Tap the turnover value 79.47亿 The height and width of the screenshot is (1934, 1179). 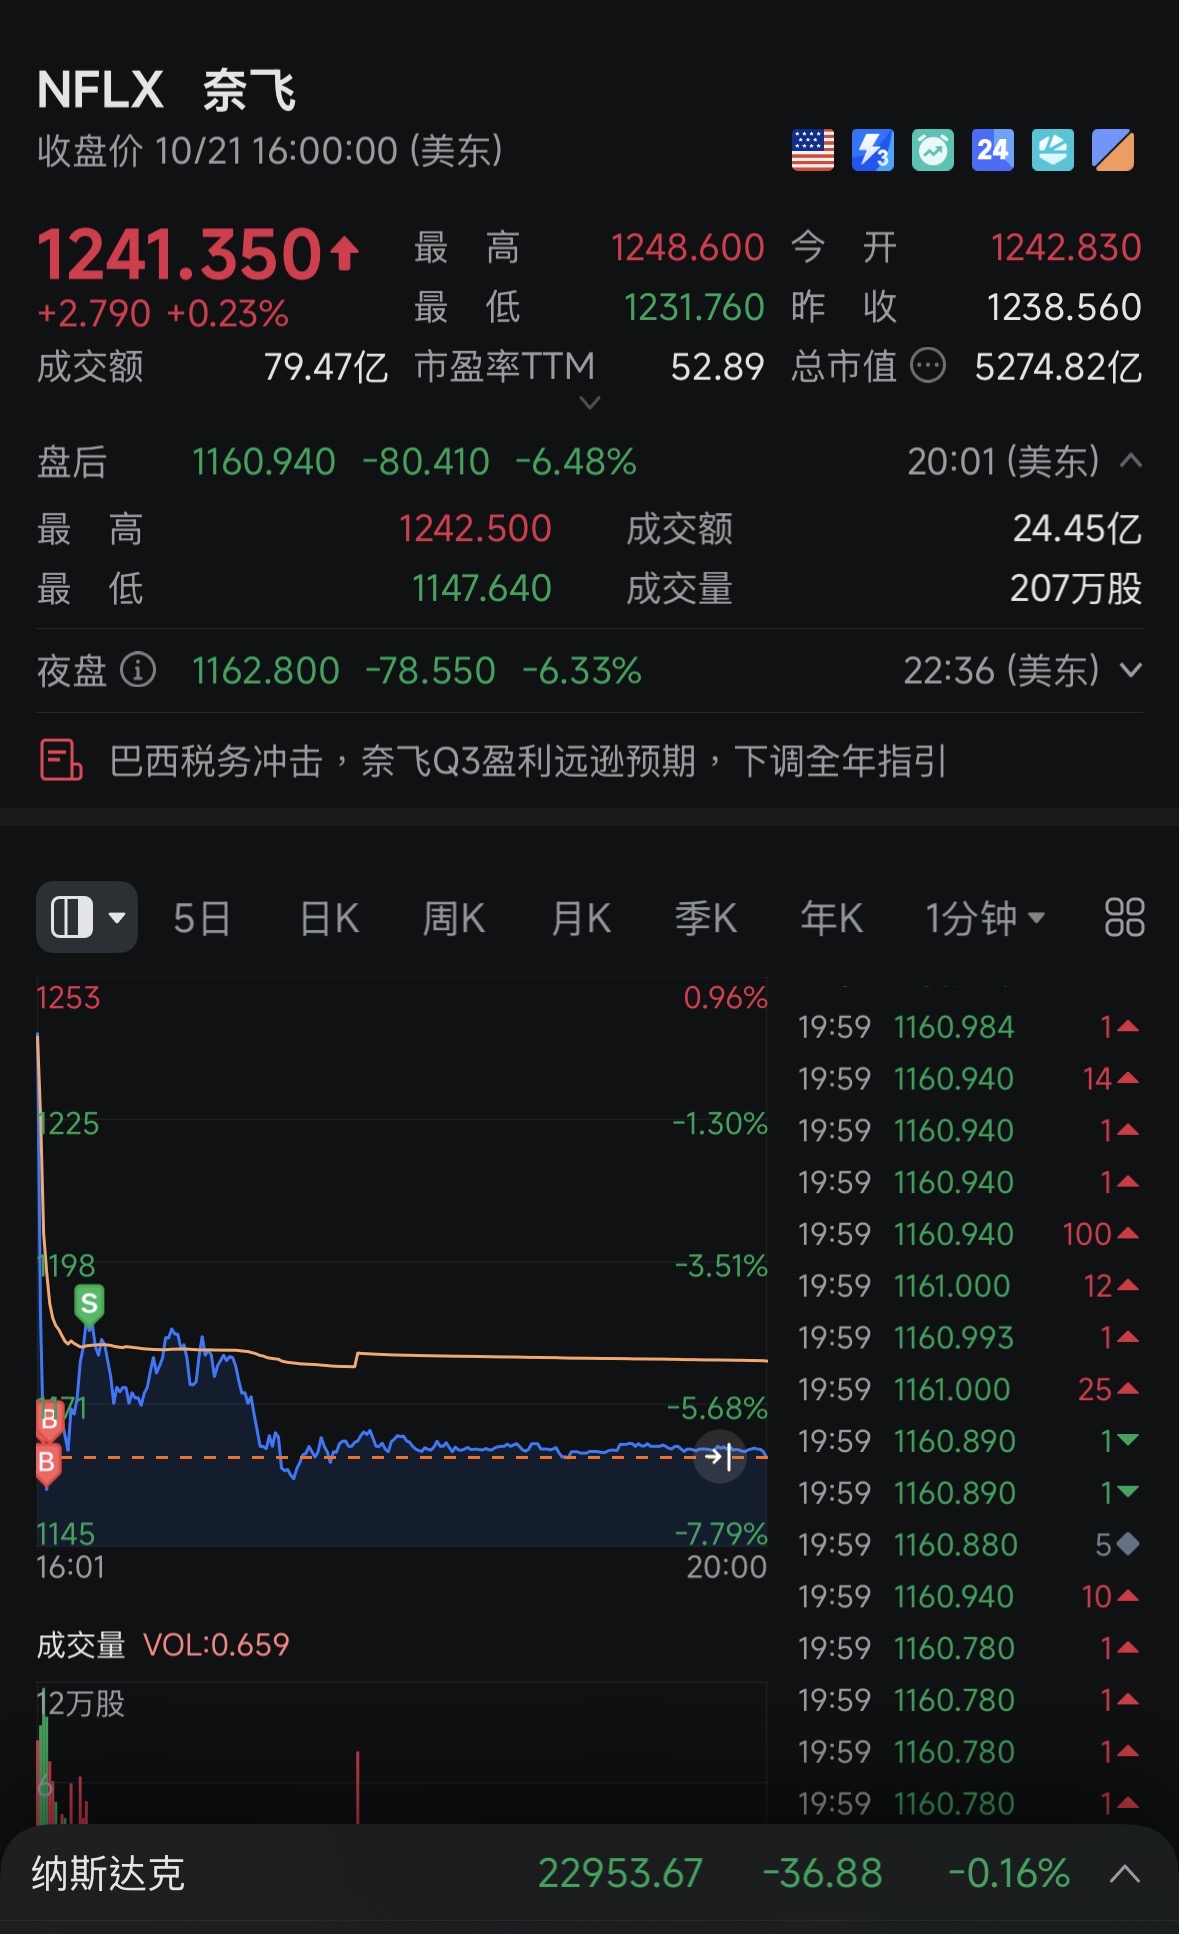click(326, 367)
